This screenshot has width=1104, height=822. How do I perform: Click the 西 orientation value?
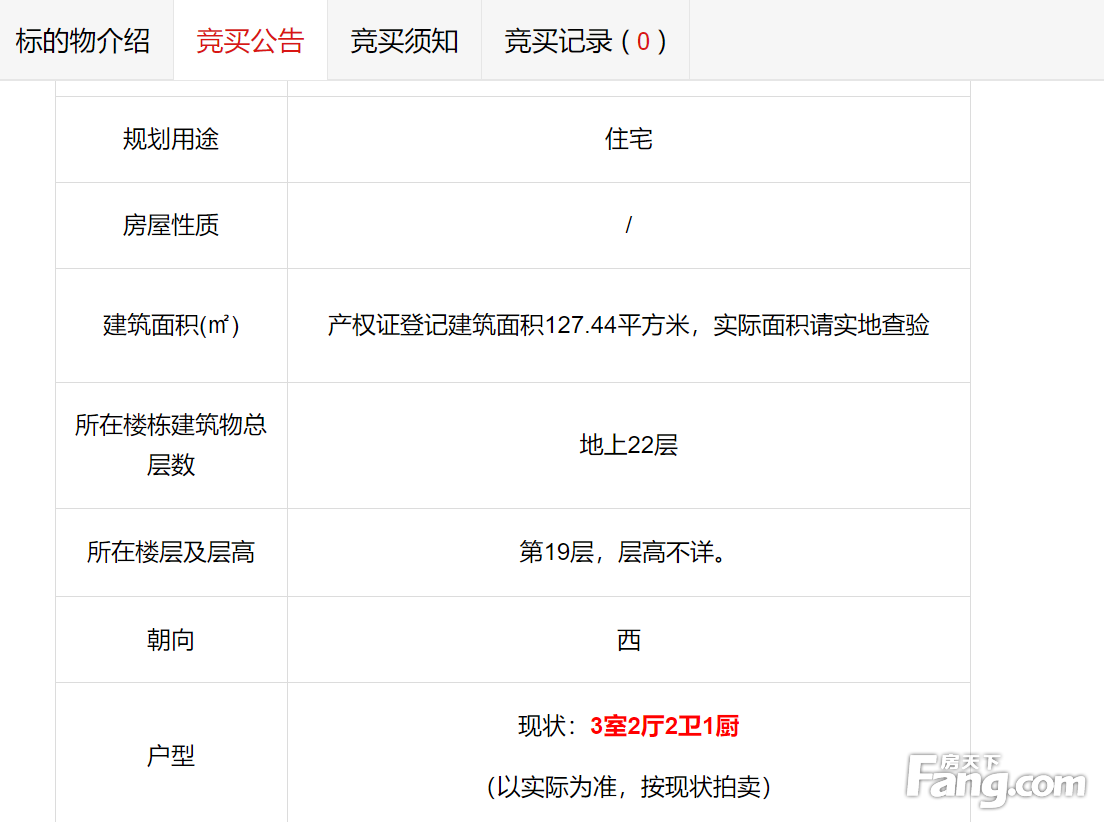629,640
